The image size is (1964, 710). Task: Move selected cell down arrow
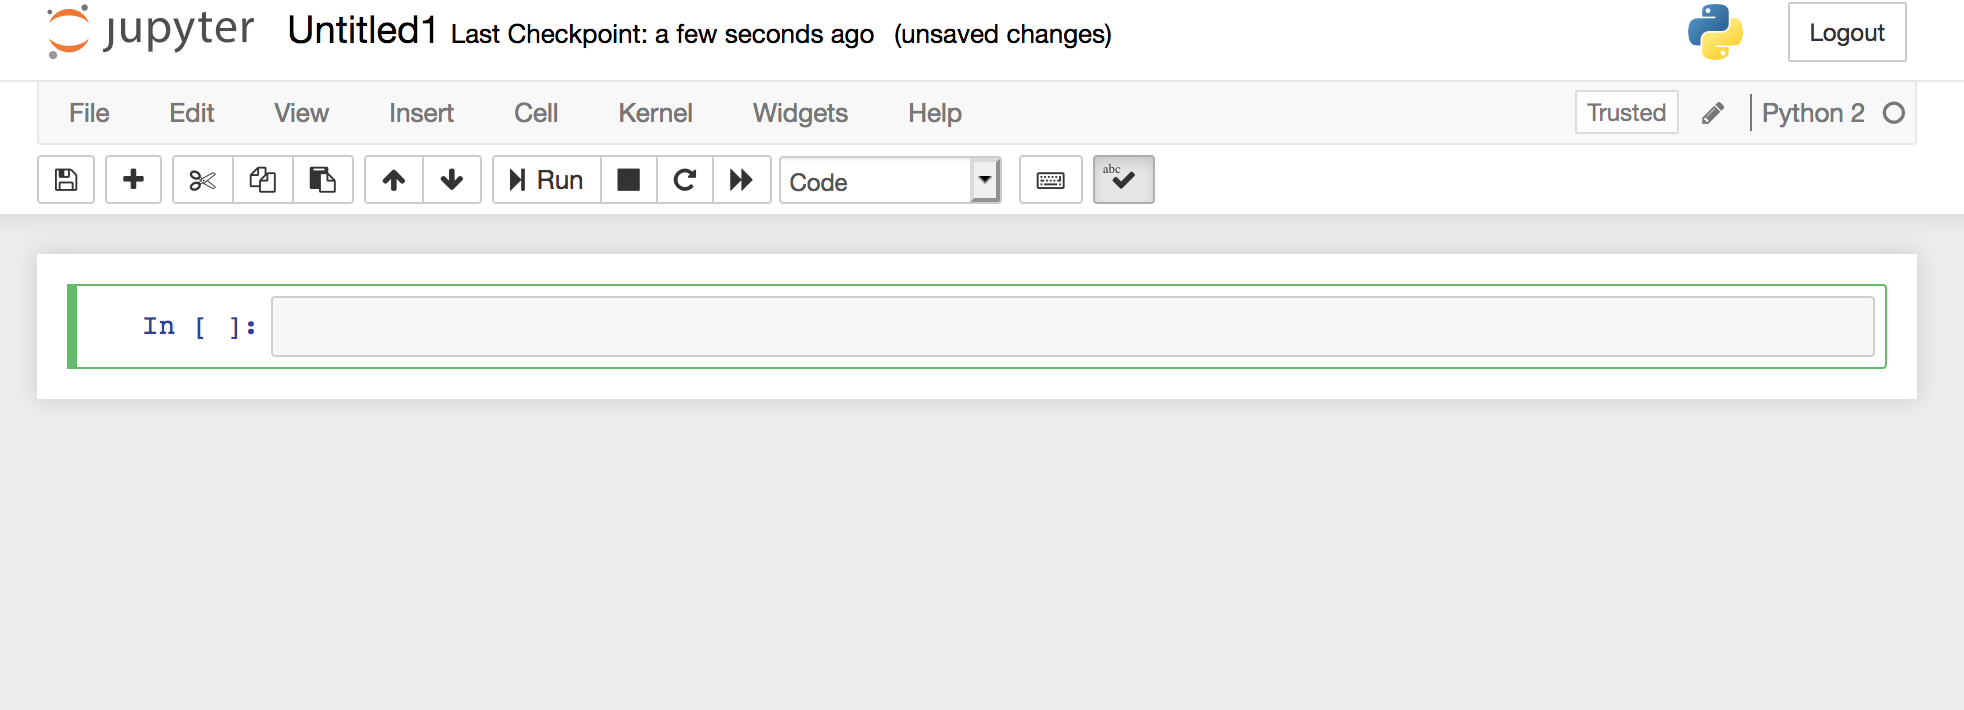click(x=452, y=180)
